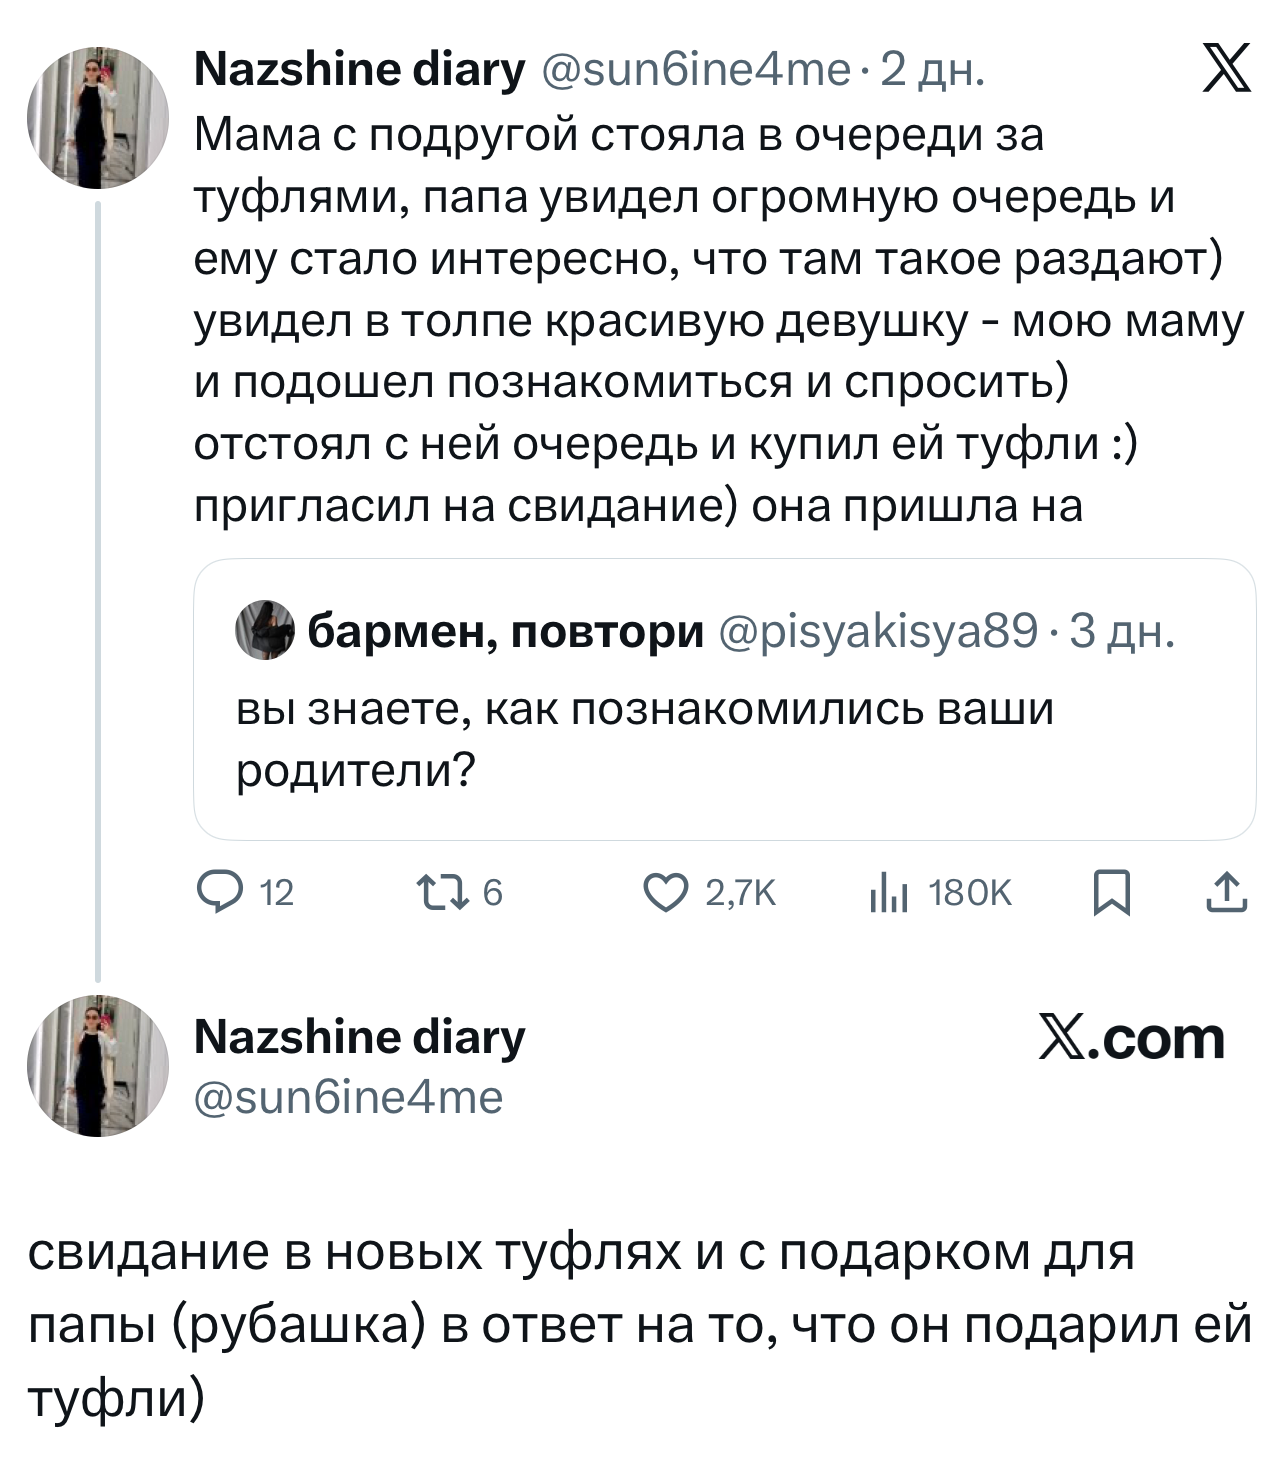Image resolution: width=1284 pixels, height=1472 pixels.
Task: Click the X logo top right
Action: pos(1226,72)
